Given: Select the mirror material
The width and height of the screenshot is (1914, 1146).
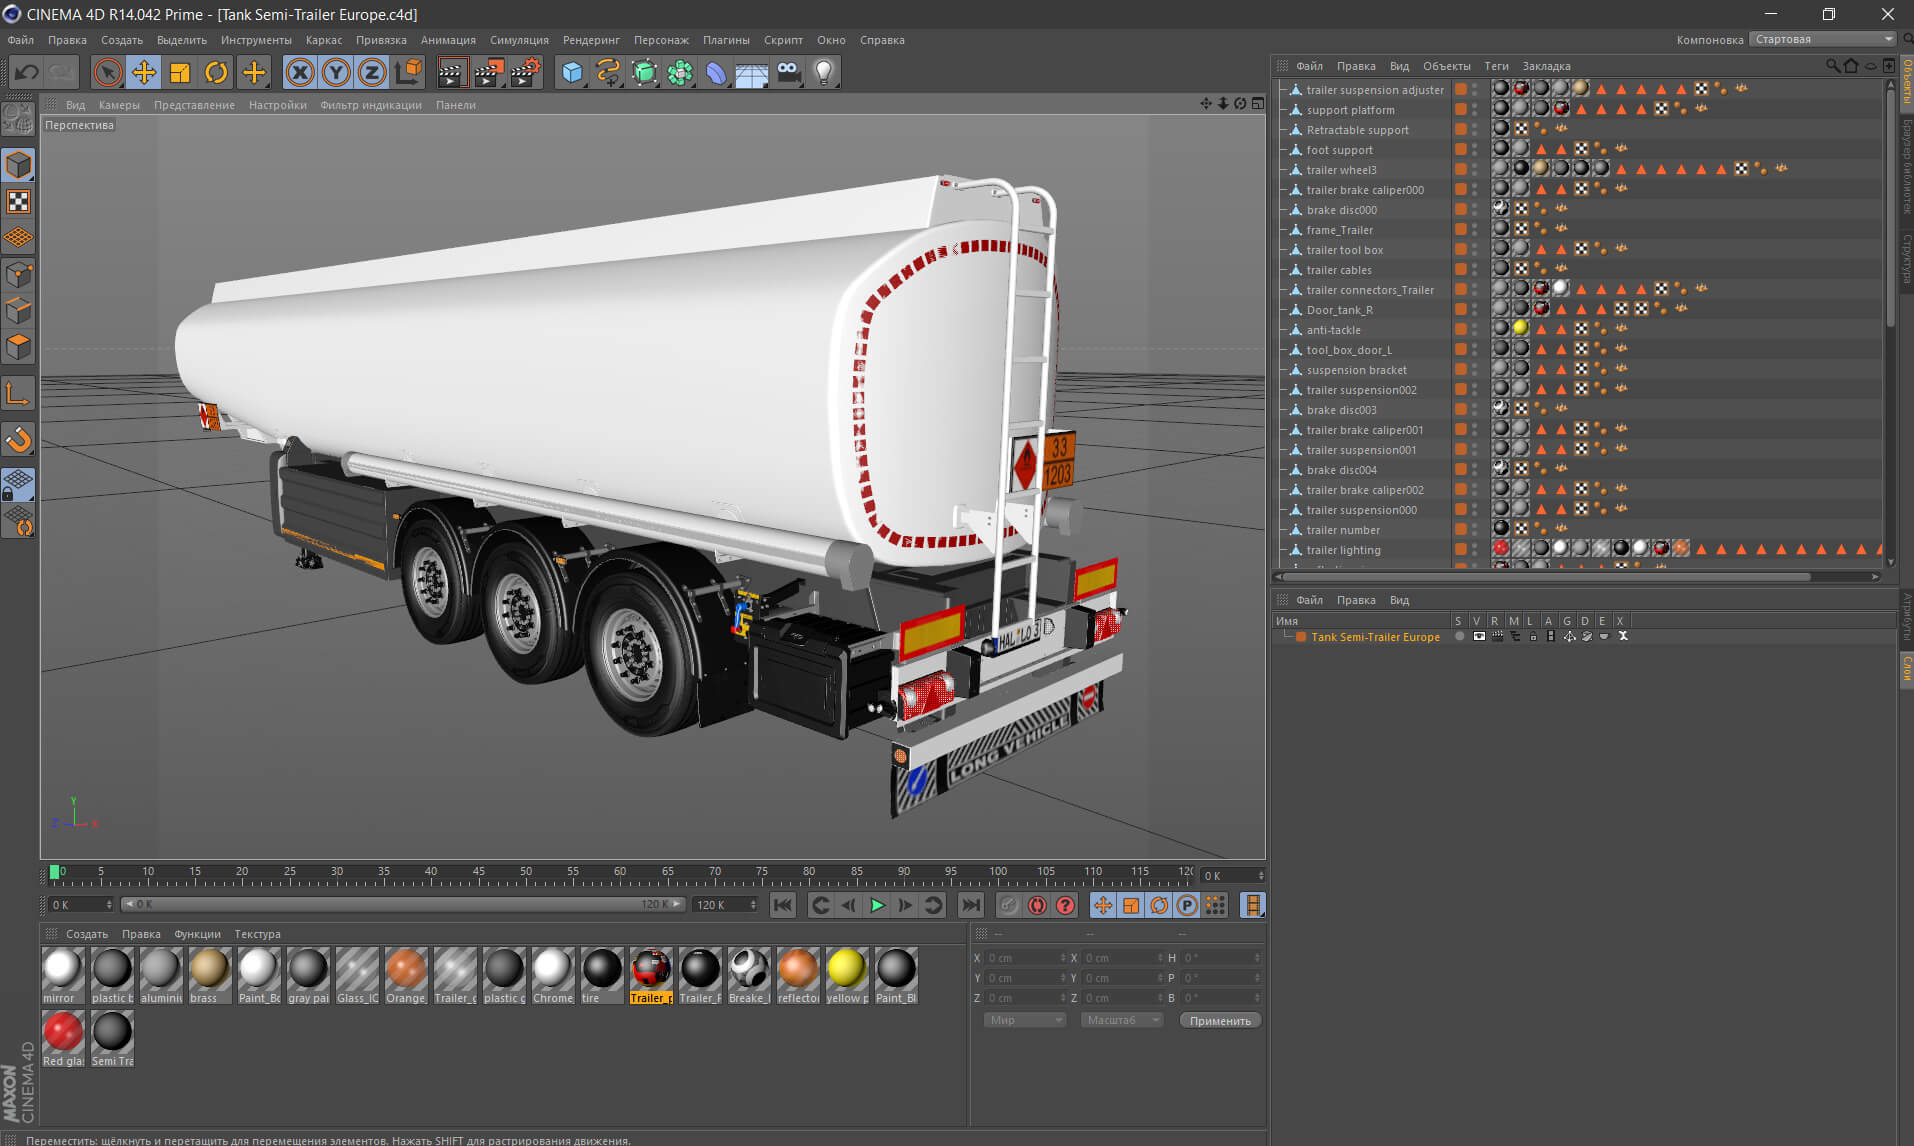Looking at the screenshot, I should pyautogui.click(x=62, y=975).
